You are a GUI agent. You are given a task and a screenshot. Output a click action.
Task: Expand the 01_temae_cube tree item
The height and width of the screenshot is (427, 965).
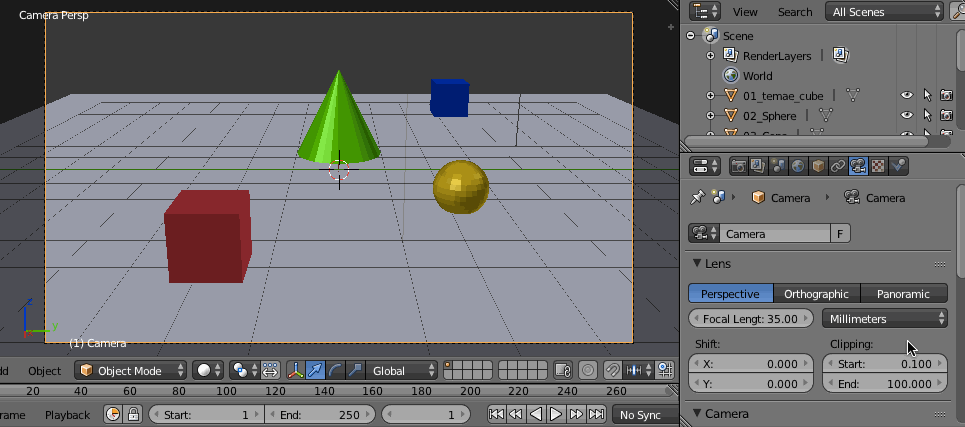[710, 95]
